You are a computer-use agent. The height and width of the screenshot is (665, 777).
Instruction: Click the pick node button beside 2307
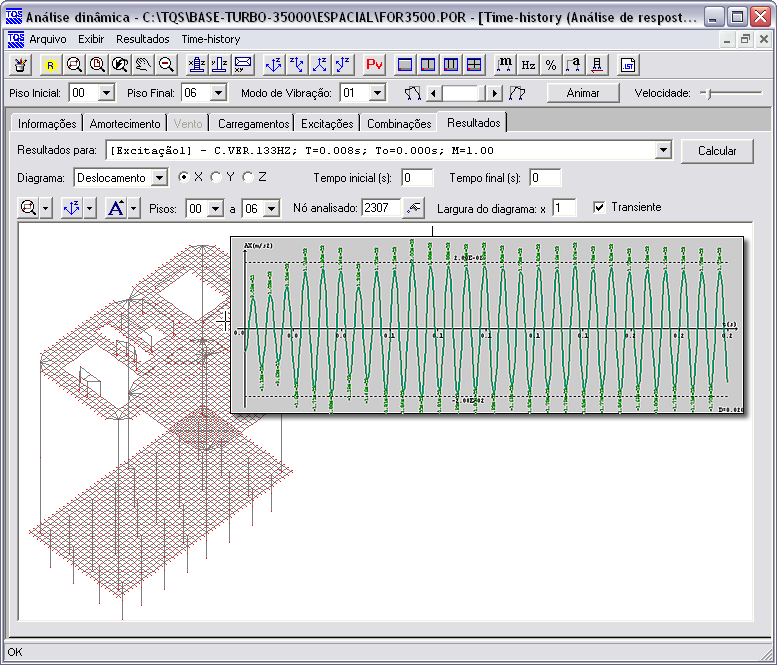414,208
